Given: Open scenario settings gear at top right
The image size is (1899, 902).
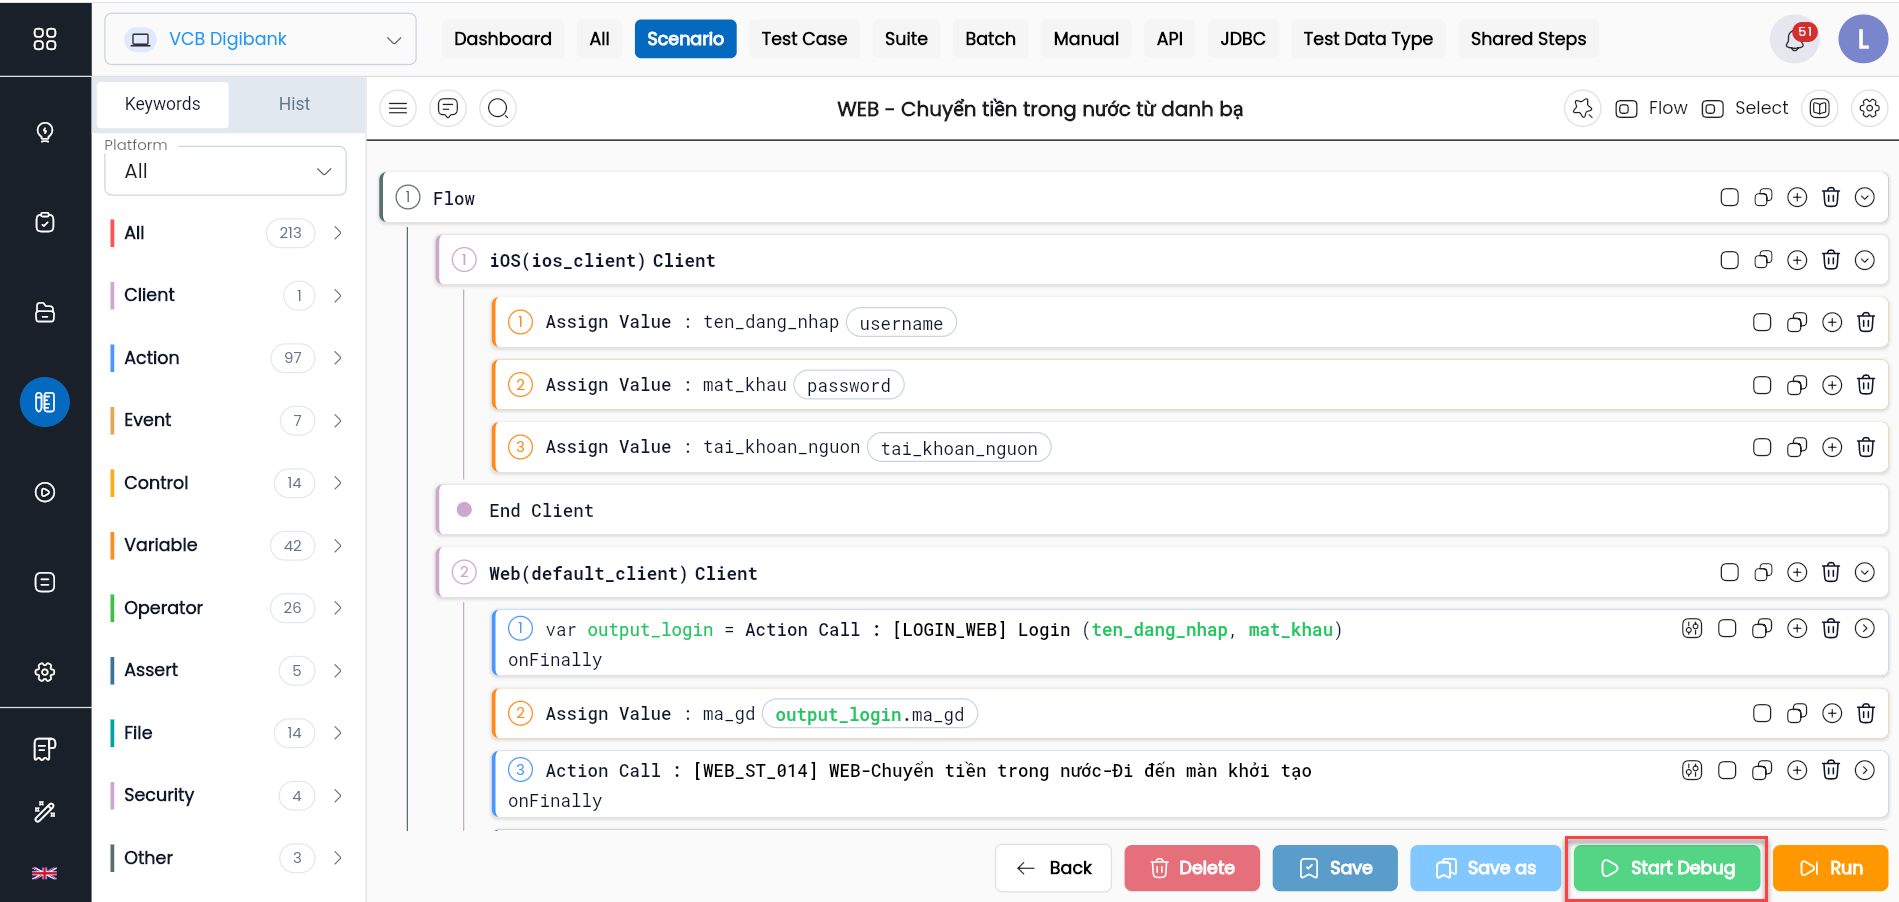Looking at the screenshot, I should click(x=1870, y=108).
